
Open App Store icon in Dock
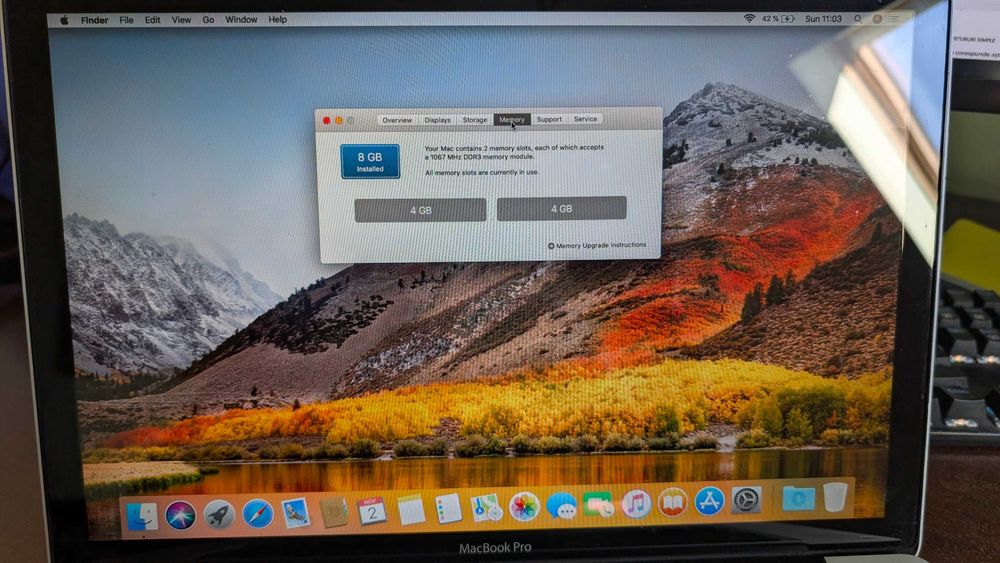click(x=709, y=501)
